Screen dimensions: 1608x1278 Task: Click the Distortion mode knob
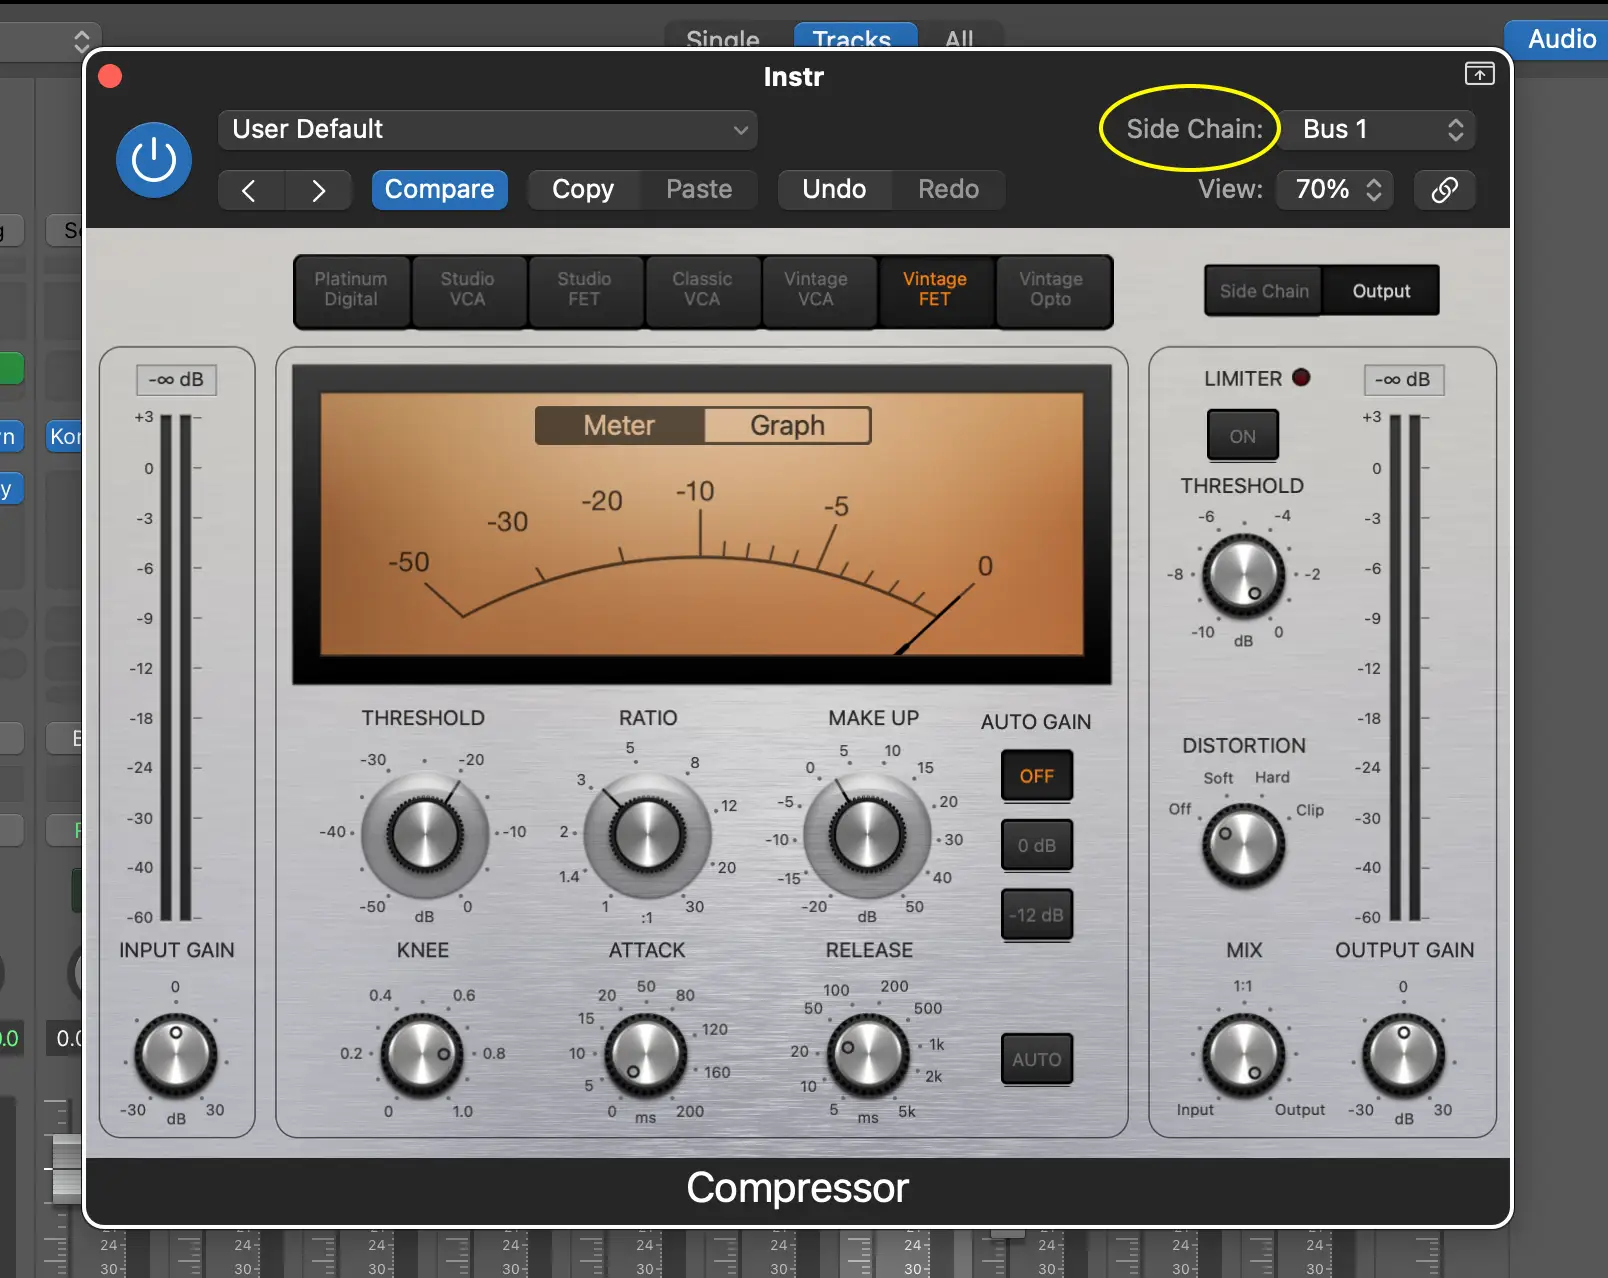tap(1243, 845)
